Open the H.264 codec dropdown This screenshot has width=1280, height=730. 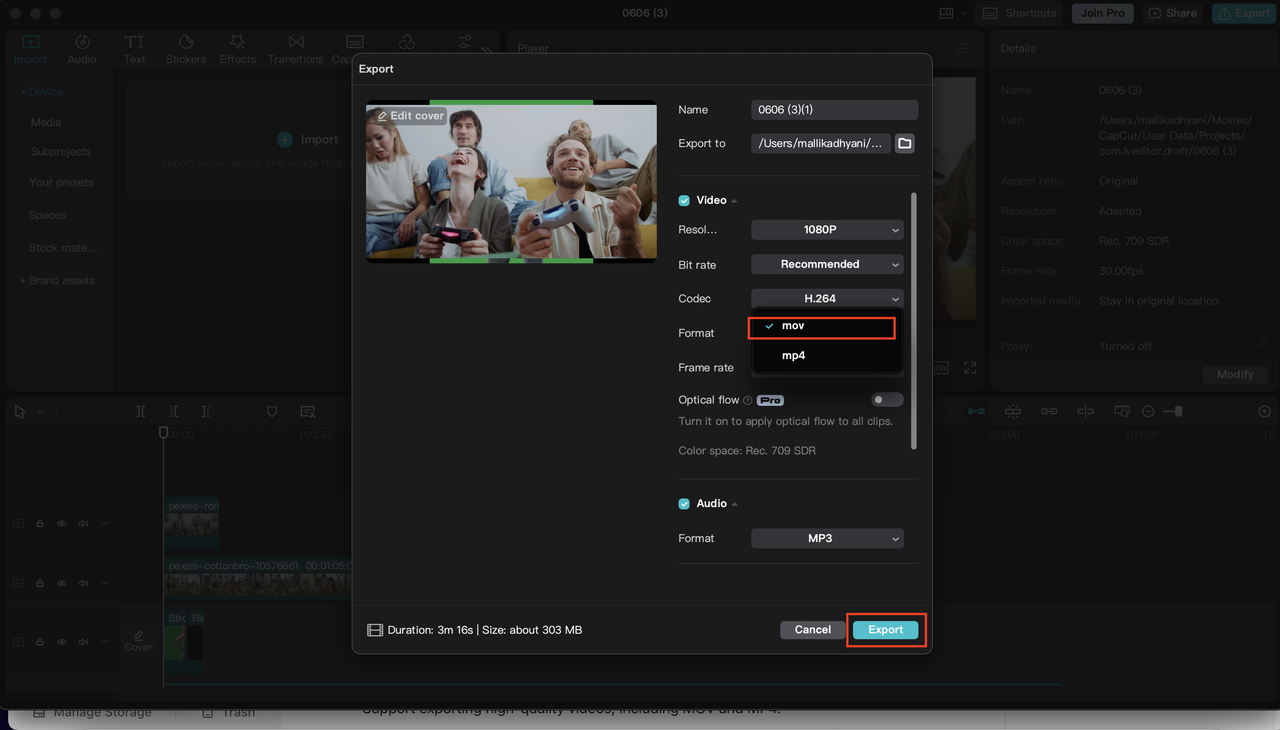click(827, 298)
